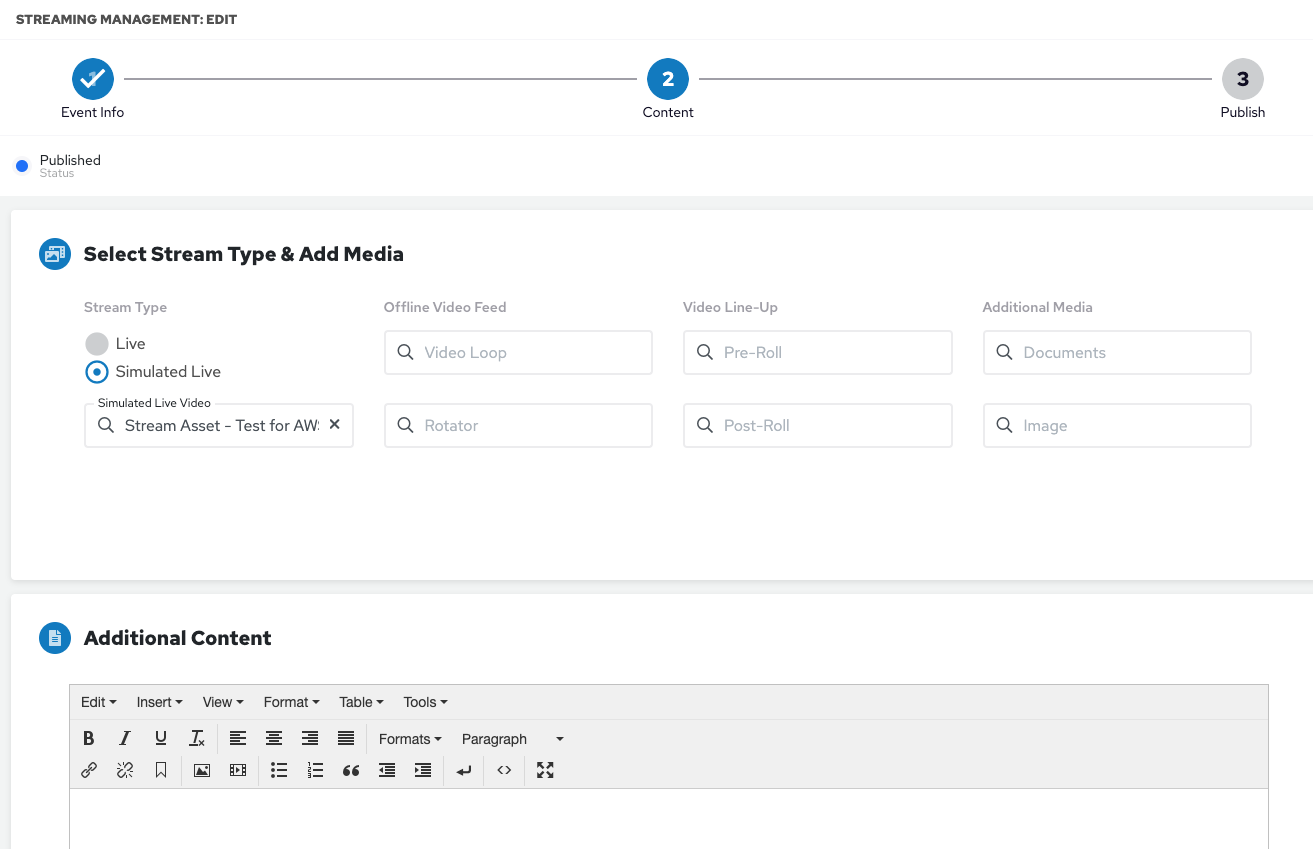The height and width of the screenshot is (849, 1313).
Task: Toggle fullscreen editor icon
Action: (545, 770)
